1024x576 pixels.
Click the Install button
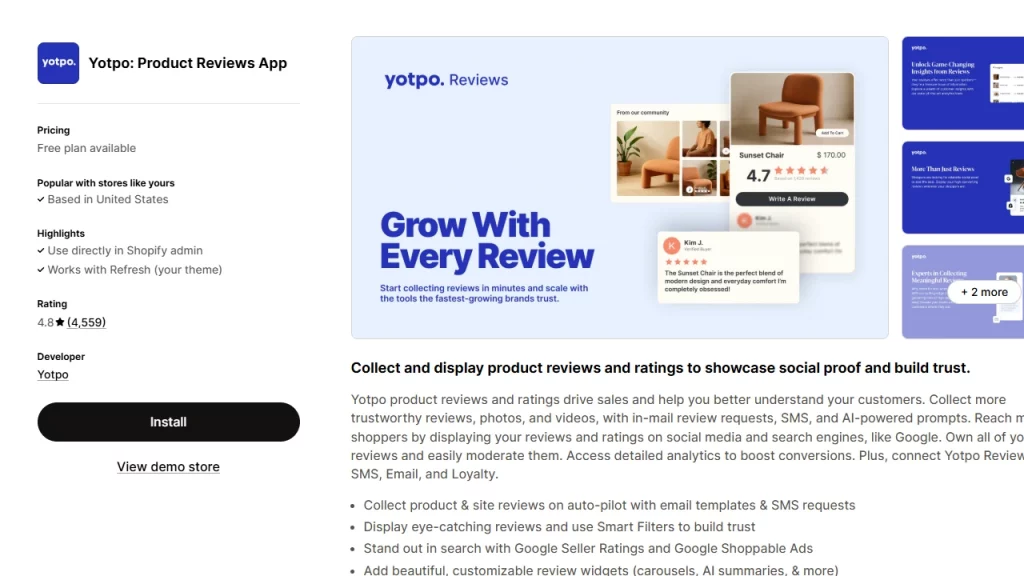168,422
